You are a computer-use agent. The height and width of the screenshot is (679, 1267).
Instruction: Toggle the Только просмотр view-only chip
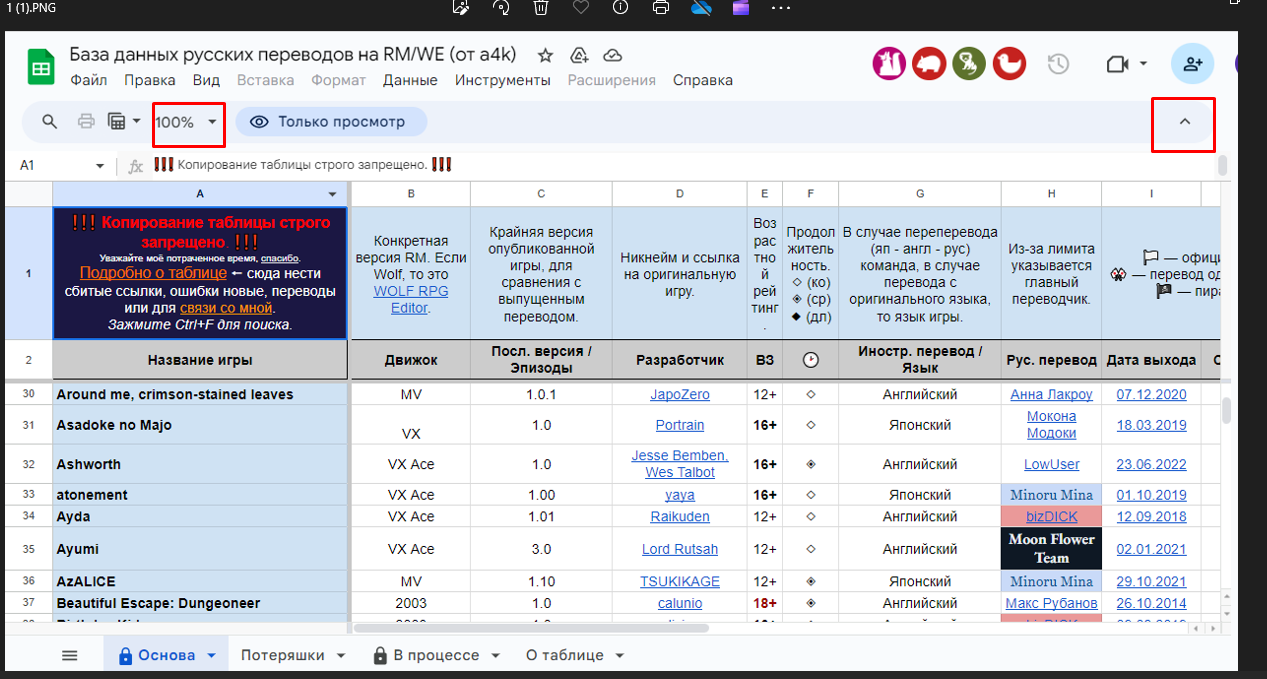click(x=331, y=122)
